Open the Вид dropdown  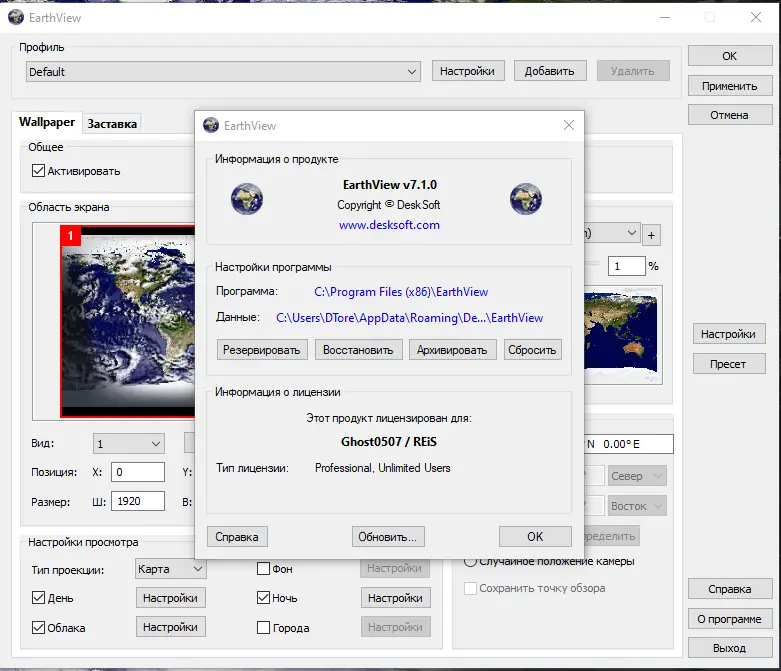(x=129, y=443)
